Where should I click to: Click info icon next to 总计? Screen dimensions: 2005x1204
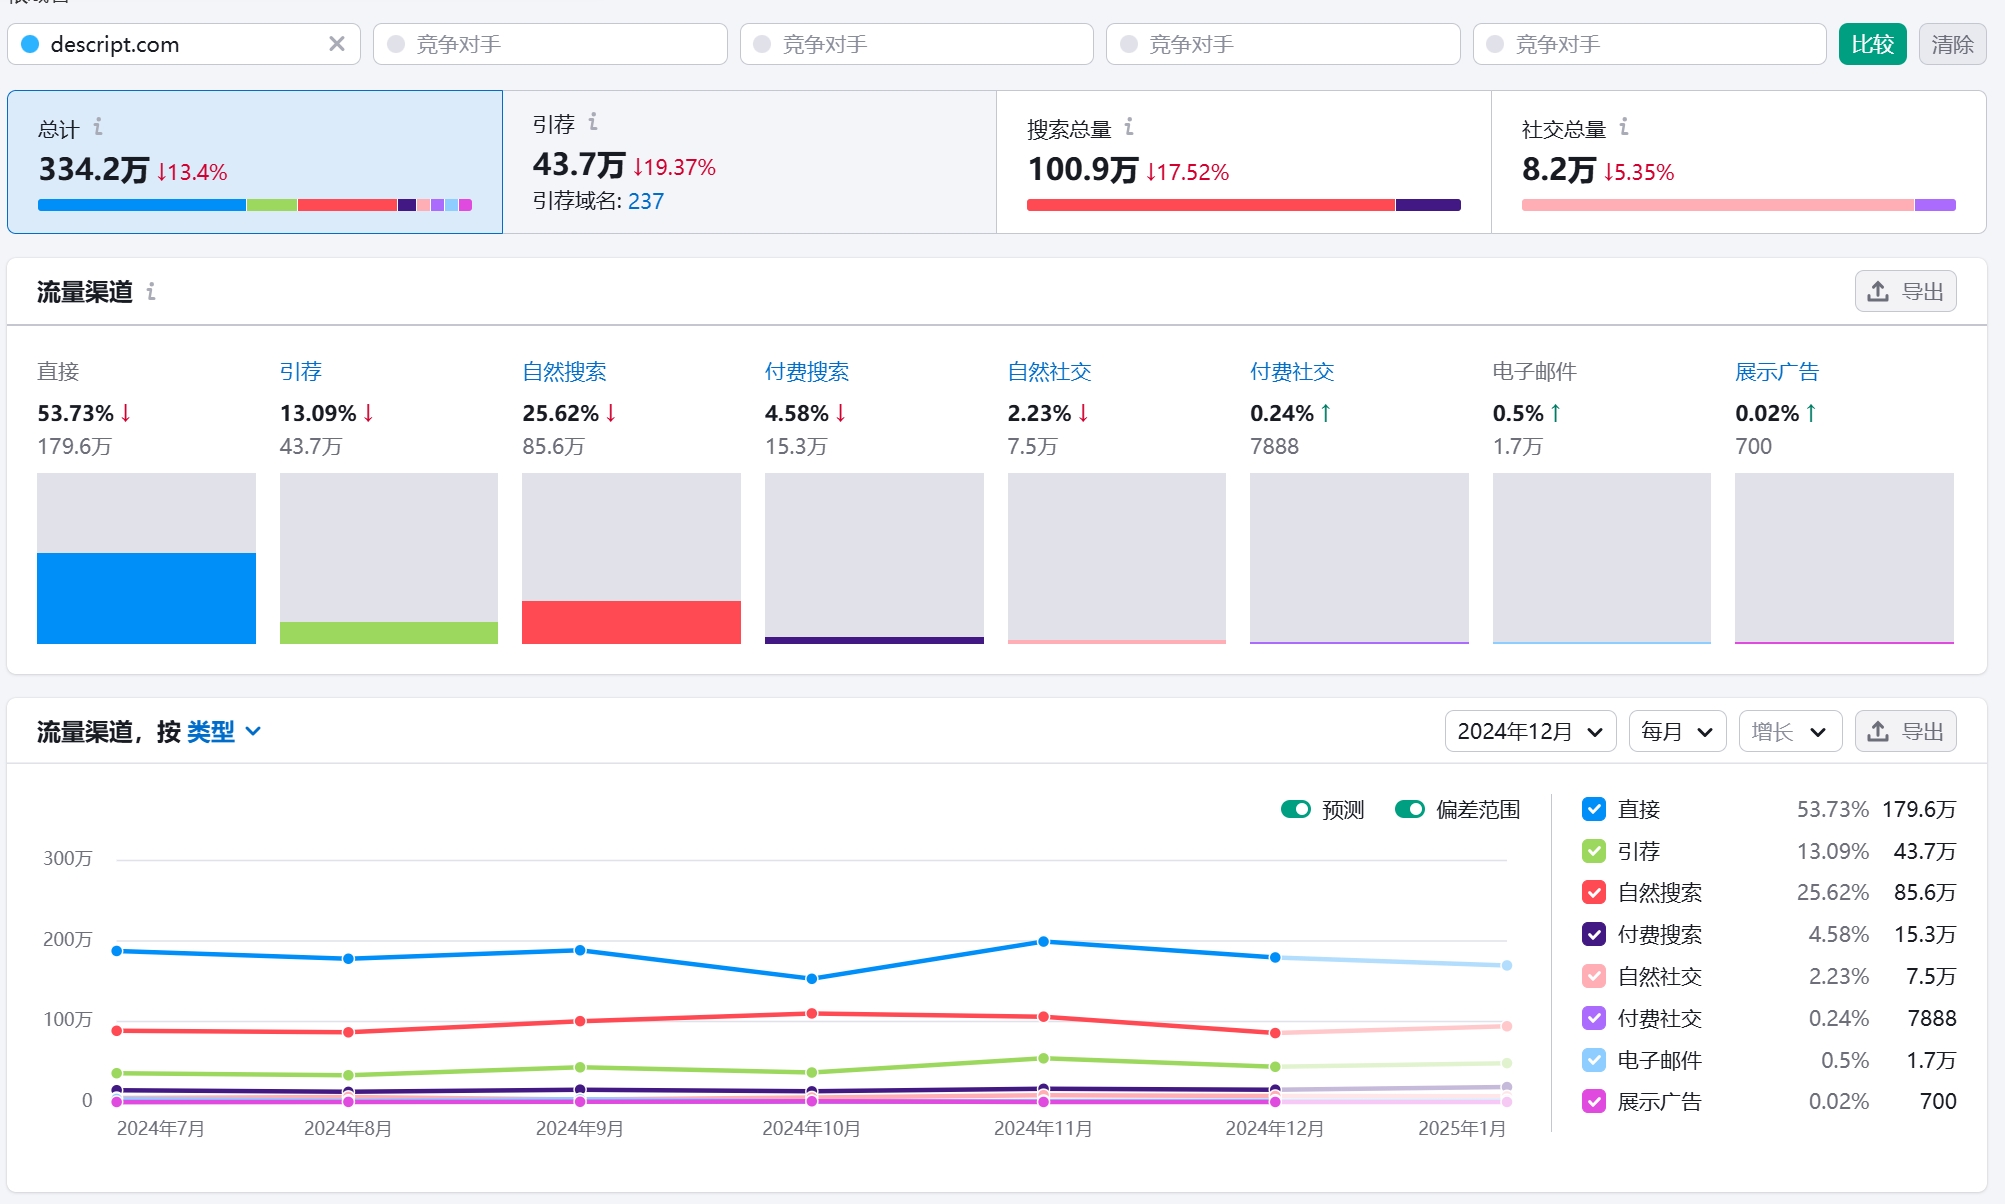(98, 127)
